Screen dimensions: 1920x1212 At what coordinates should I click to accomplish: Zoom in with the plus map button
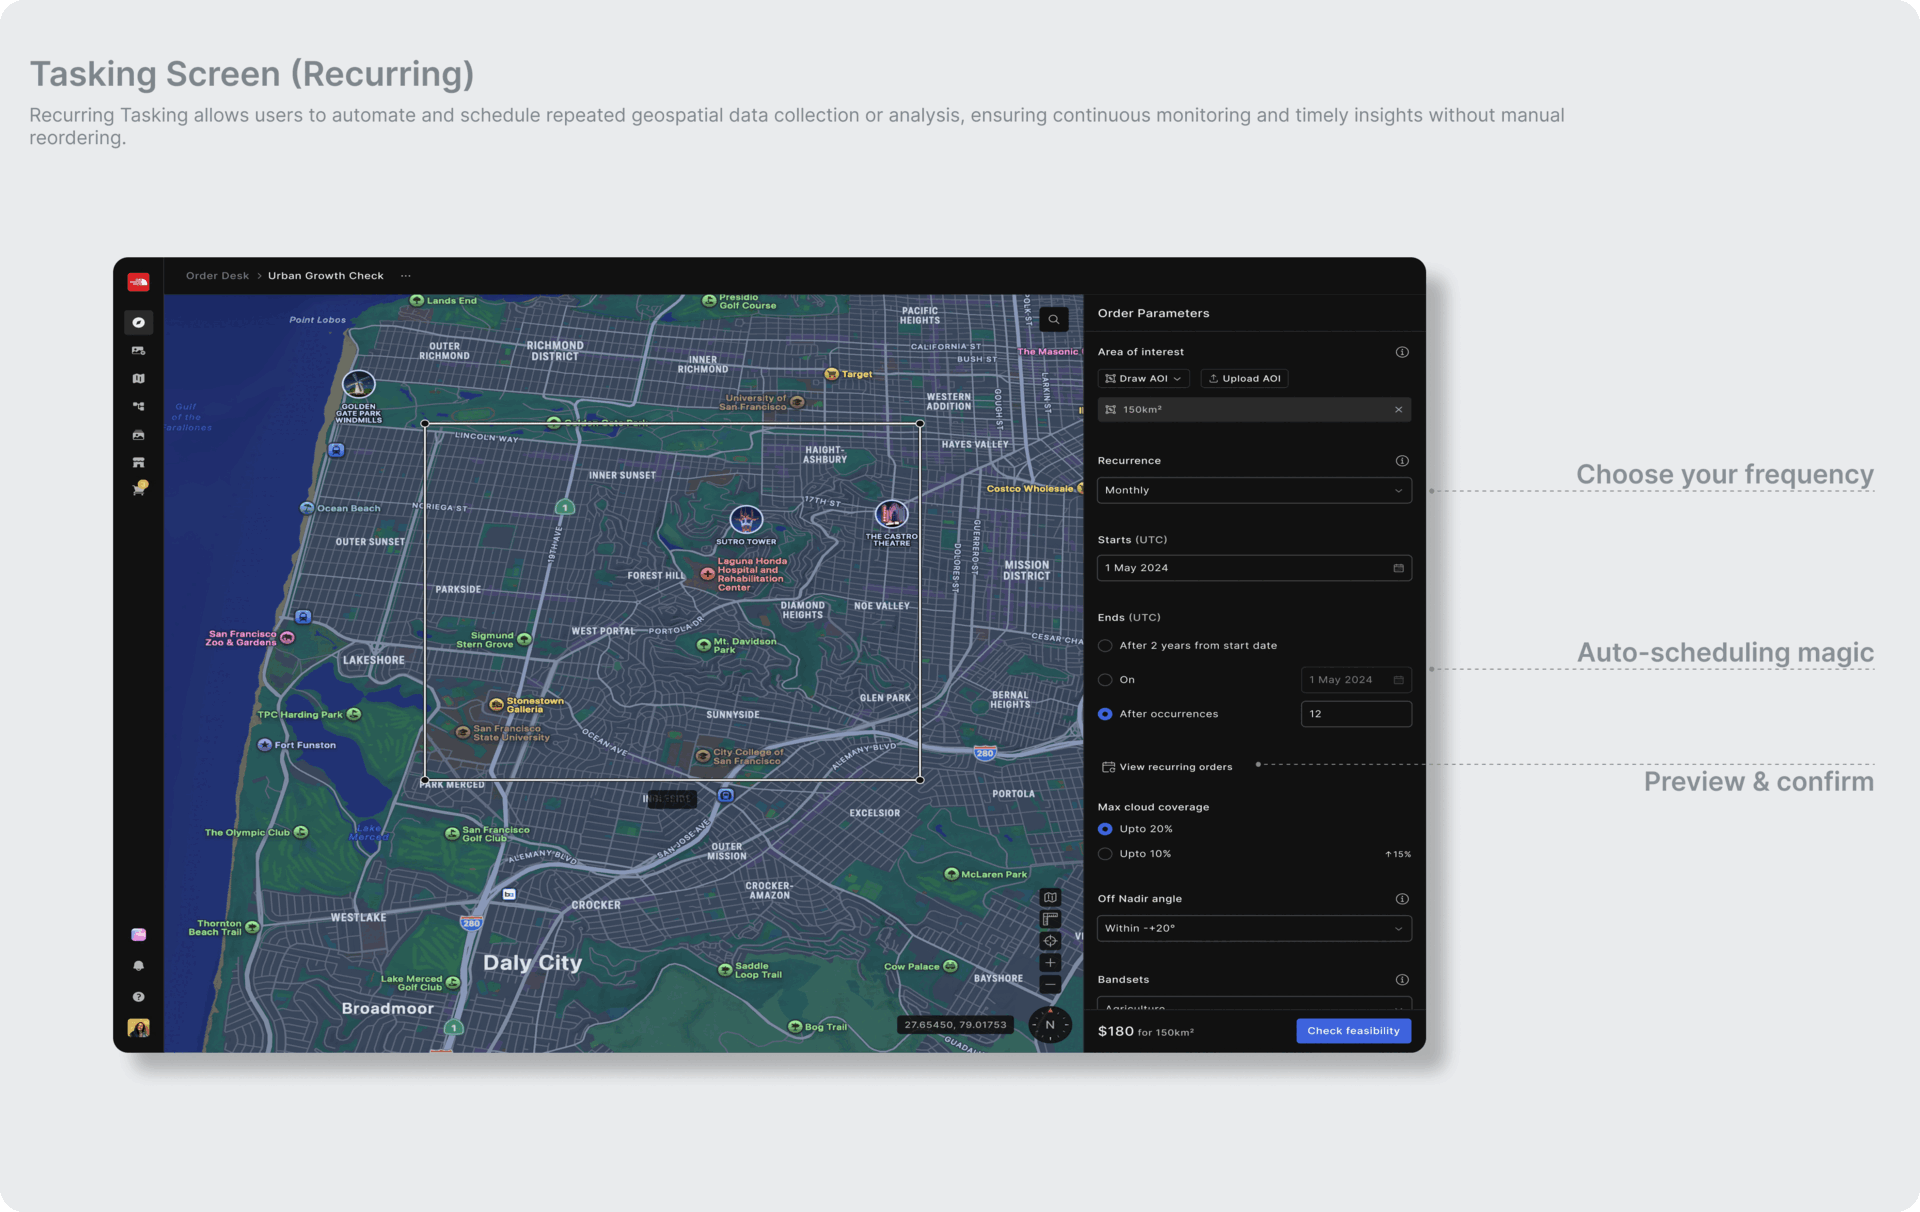(x=1050, y=963)
